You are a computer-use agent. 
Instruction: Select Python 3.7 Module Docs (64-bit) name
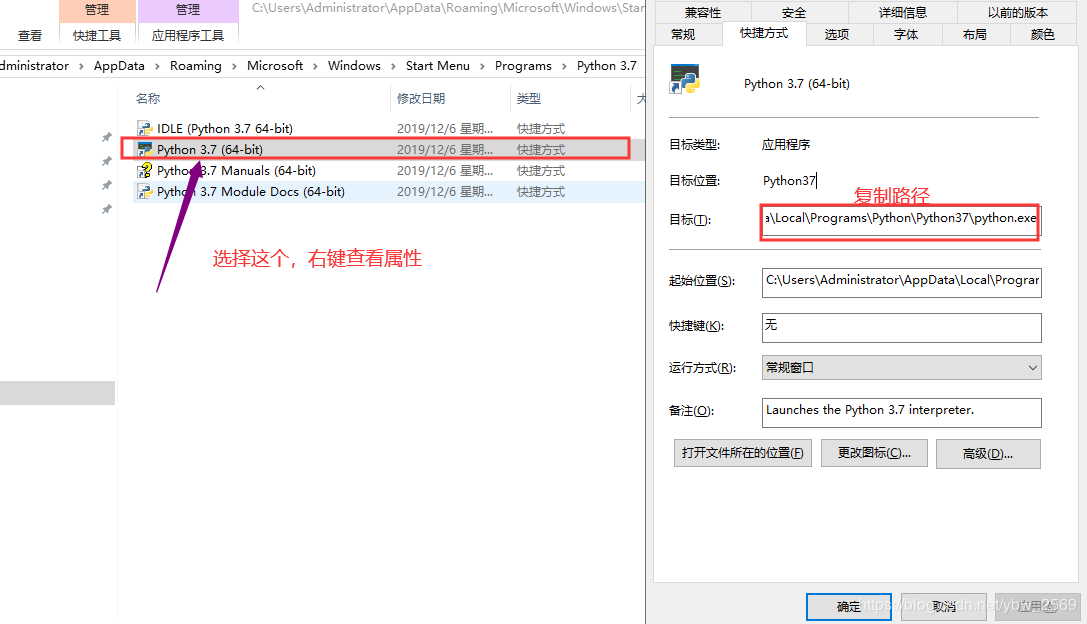click(251, 191)
